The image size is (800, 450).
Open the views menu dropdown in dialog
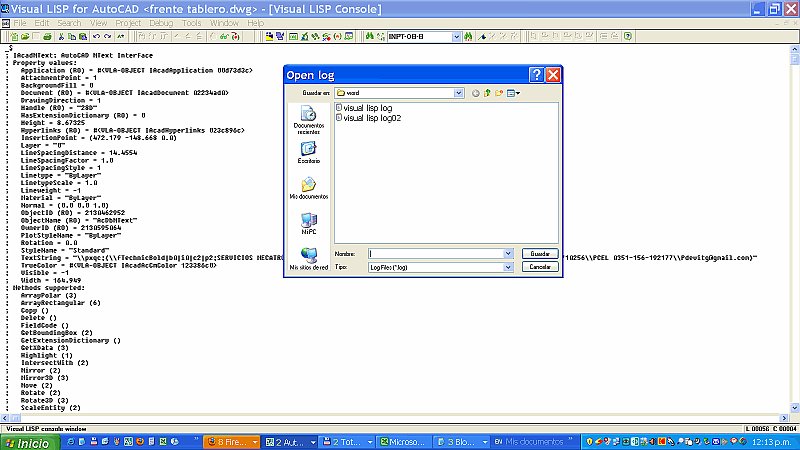click(513, 93)
